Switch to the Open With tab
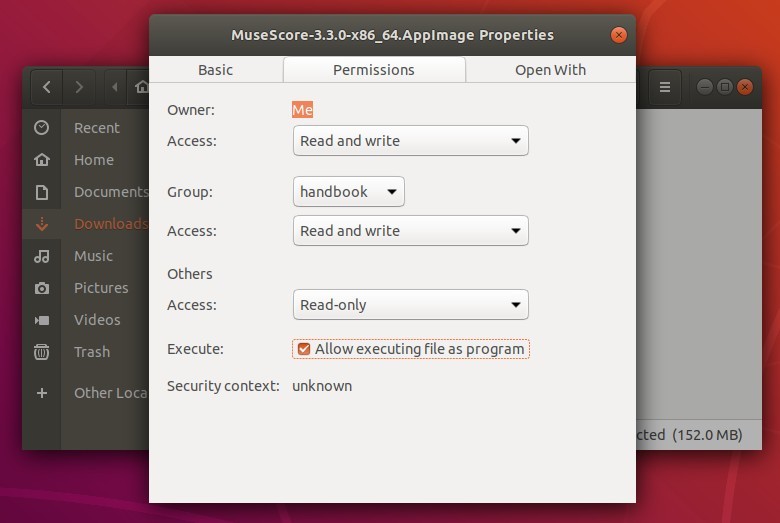The height and width of the screenshot is (523, 780). click(551, 70)
